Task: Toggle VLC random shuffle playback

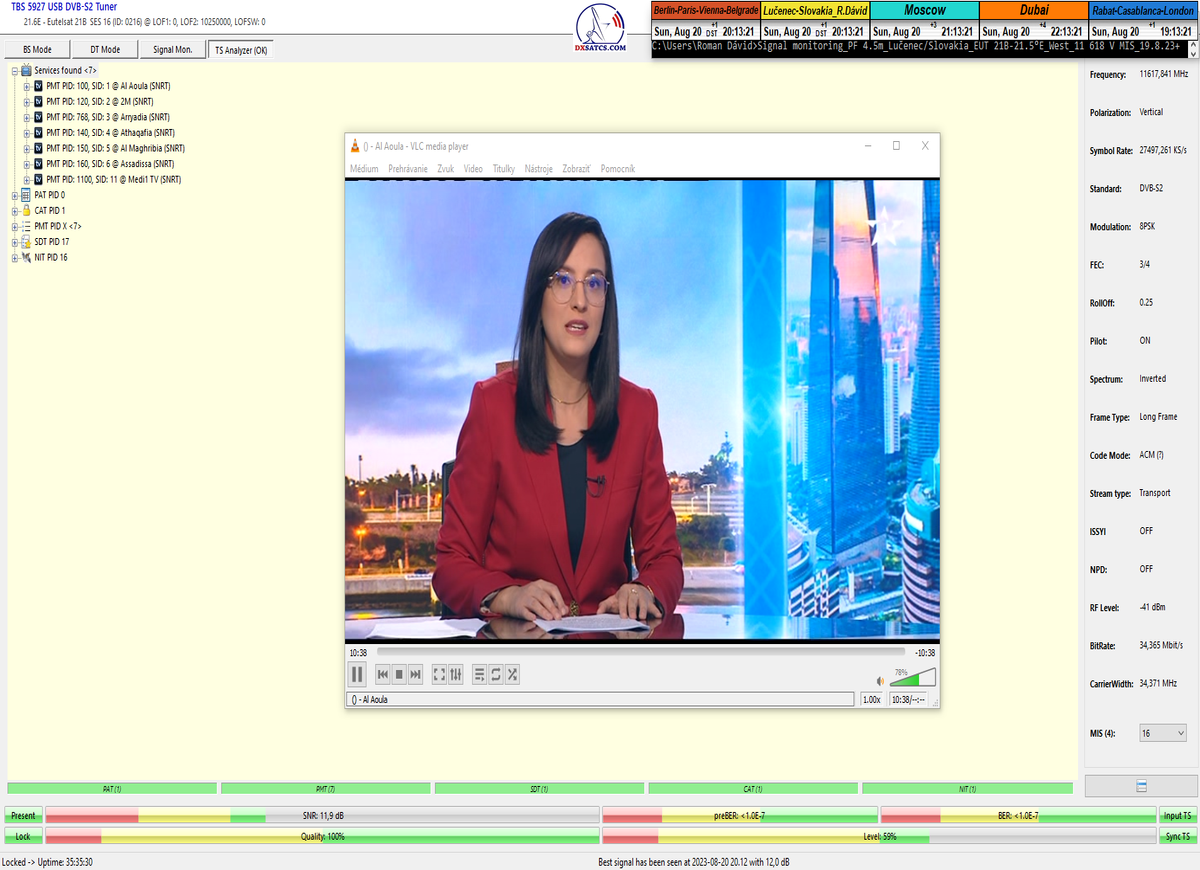Action: (x=512, y=675)
